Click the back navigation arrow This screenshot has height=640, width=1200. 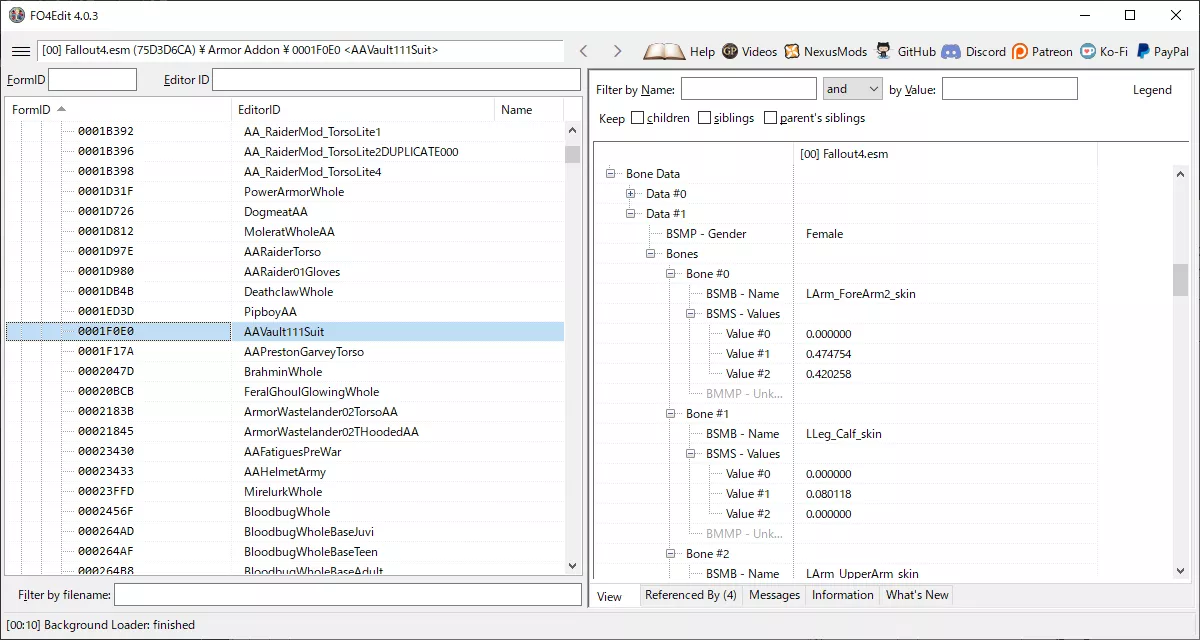point(584,51)
